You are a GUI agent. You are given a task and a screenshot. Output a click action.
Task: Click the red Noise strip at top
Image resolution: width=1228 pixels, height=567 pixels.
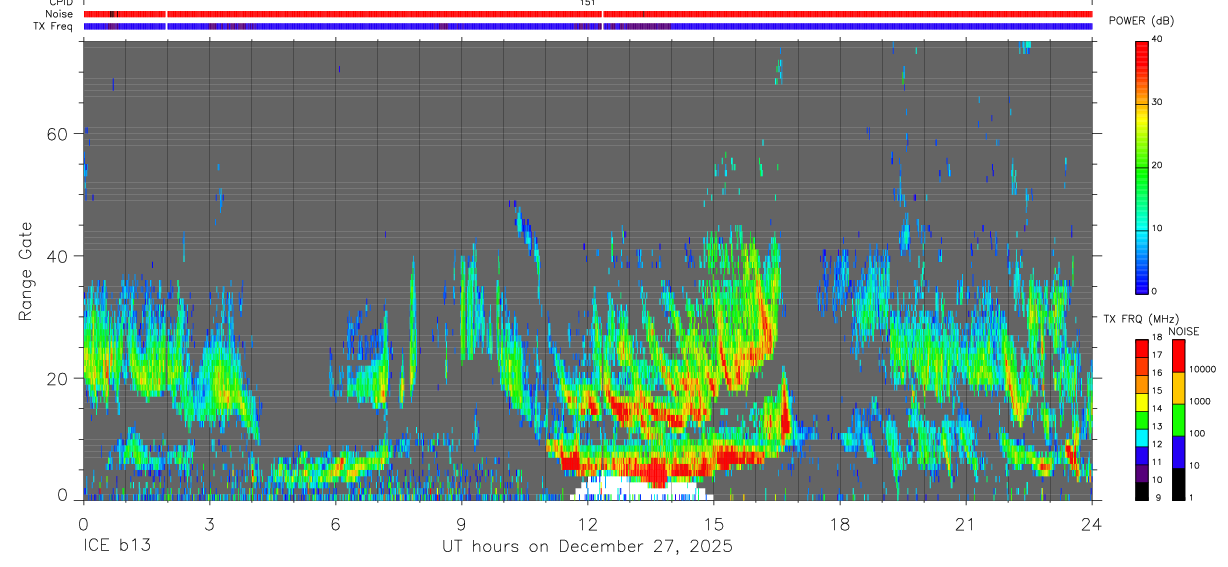click(588, 14)
